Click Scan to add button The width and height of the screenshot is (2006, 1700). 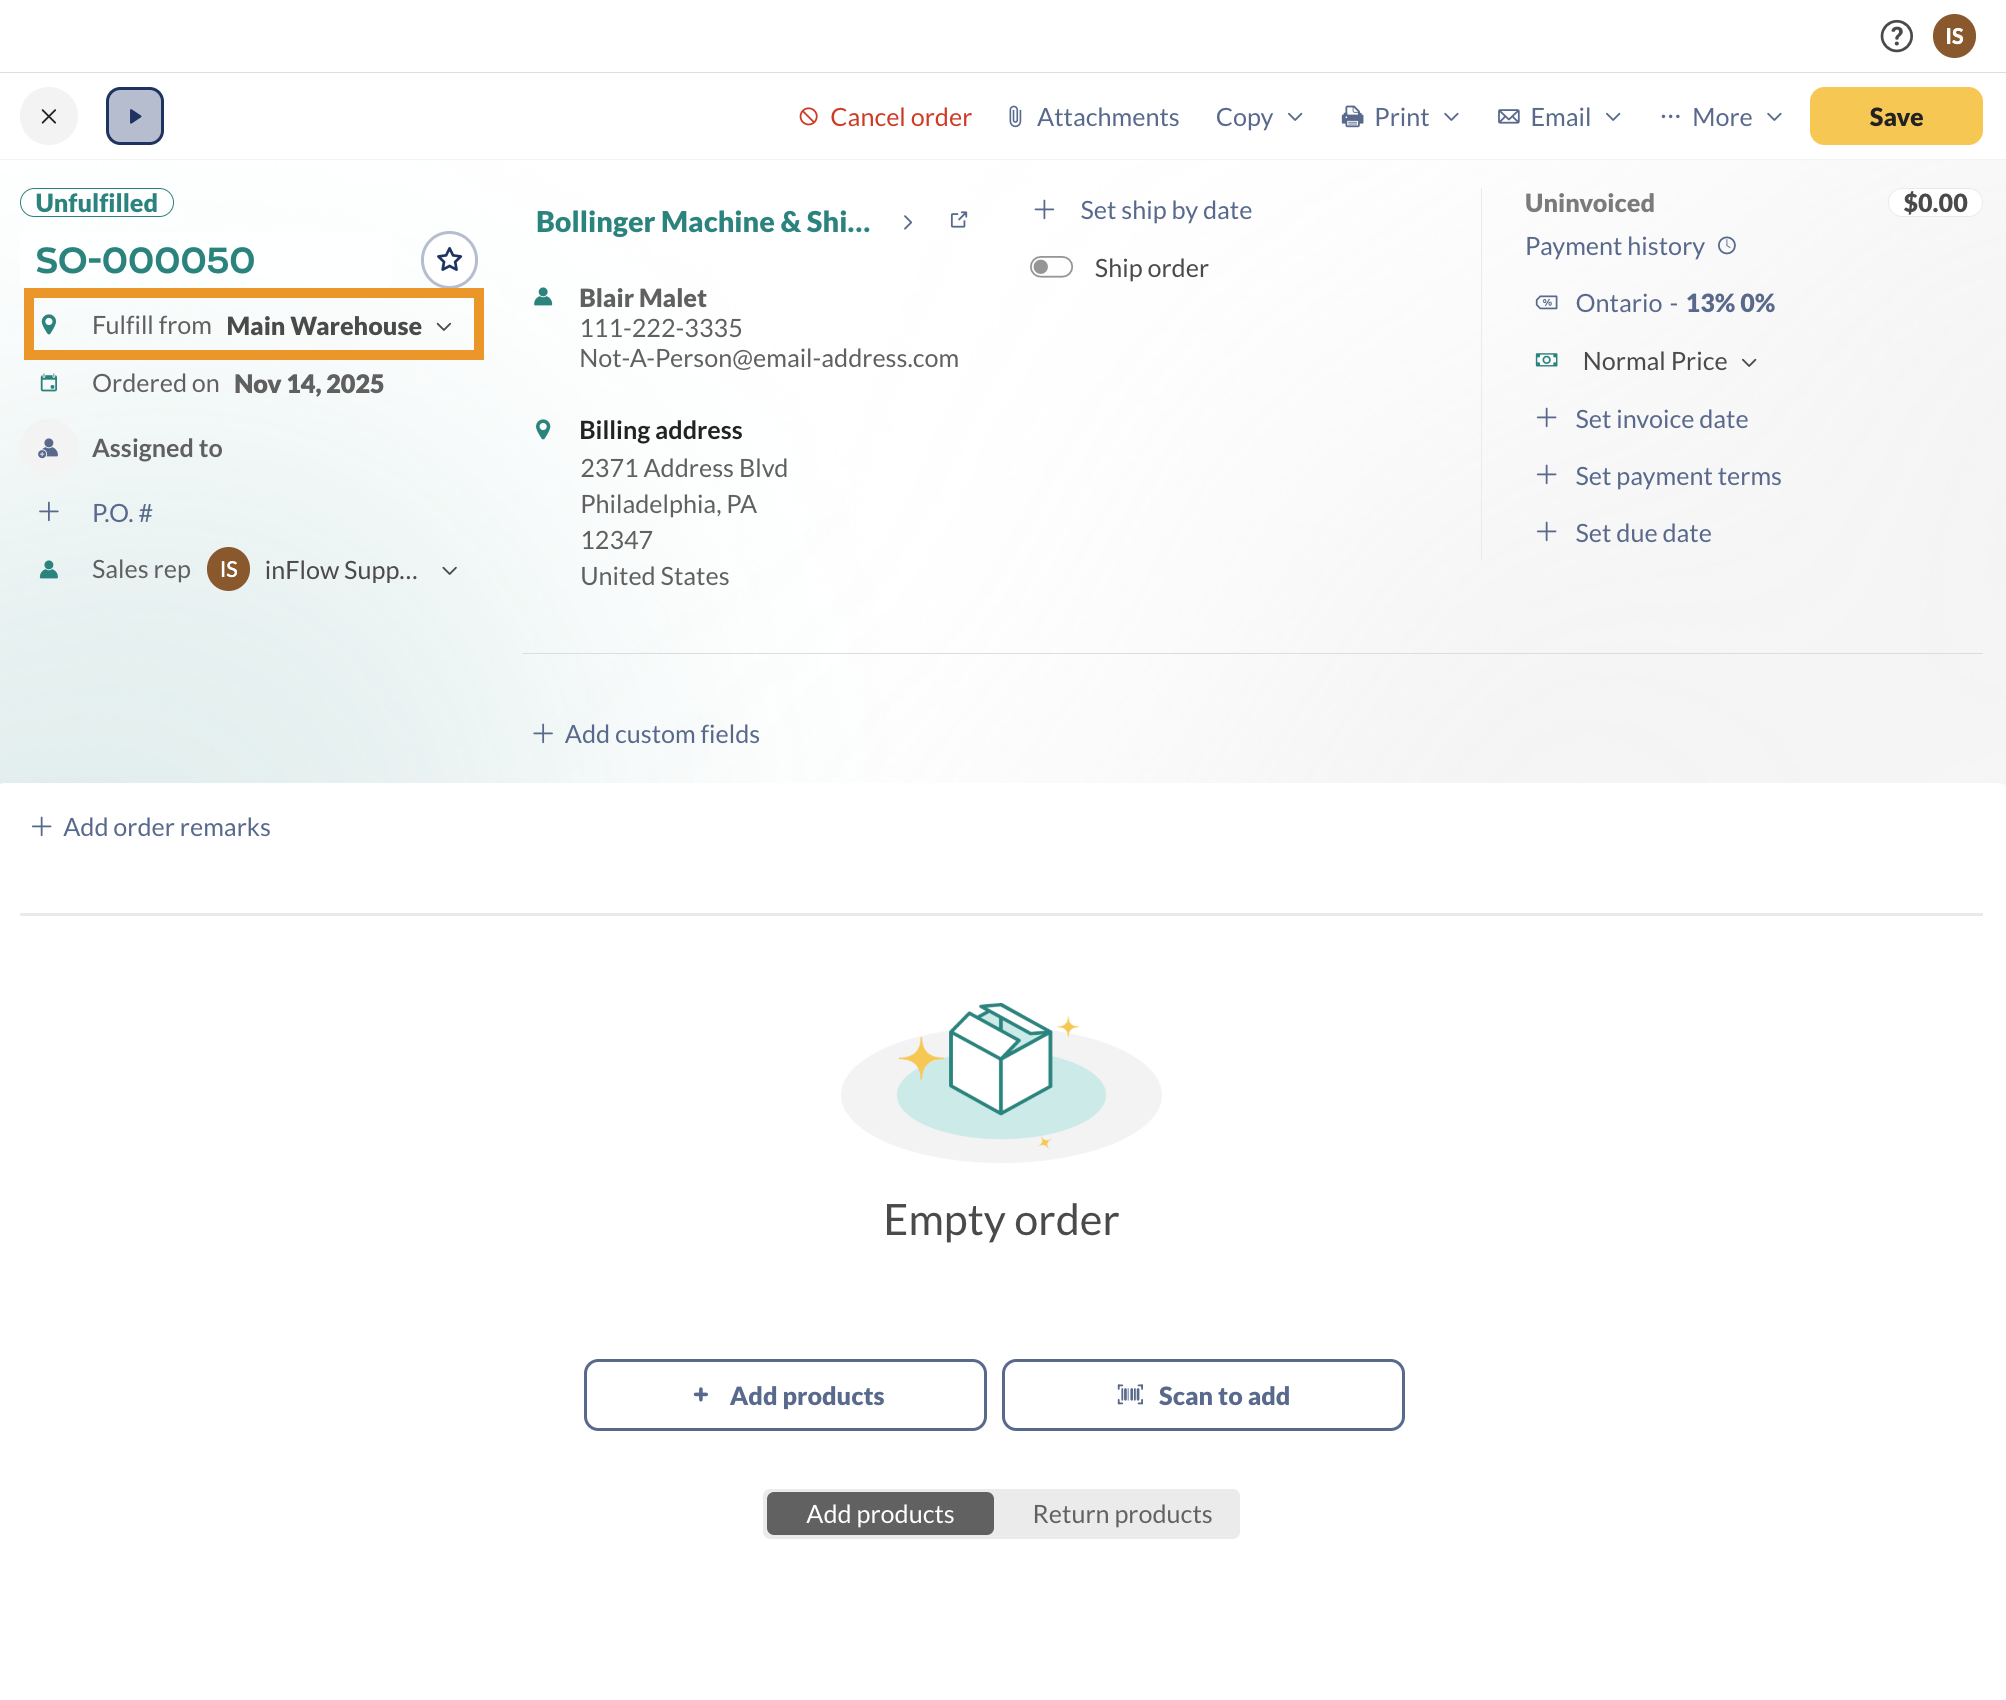click(x=1203, y=1395)
